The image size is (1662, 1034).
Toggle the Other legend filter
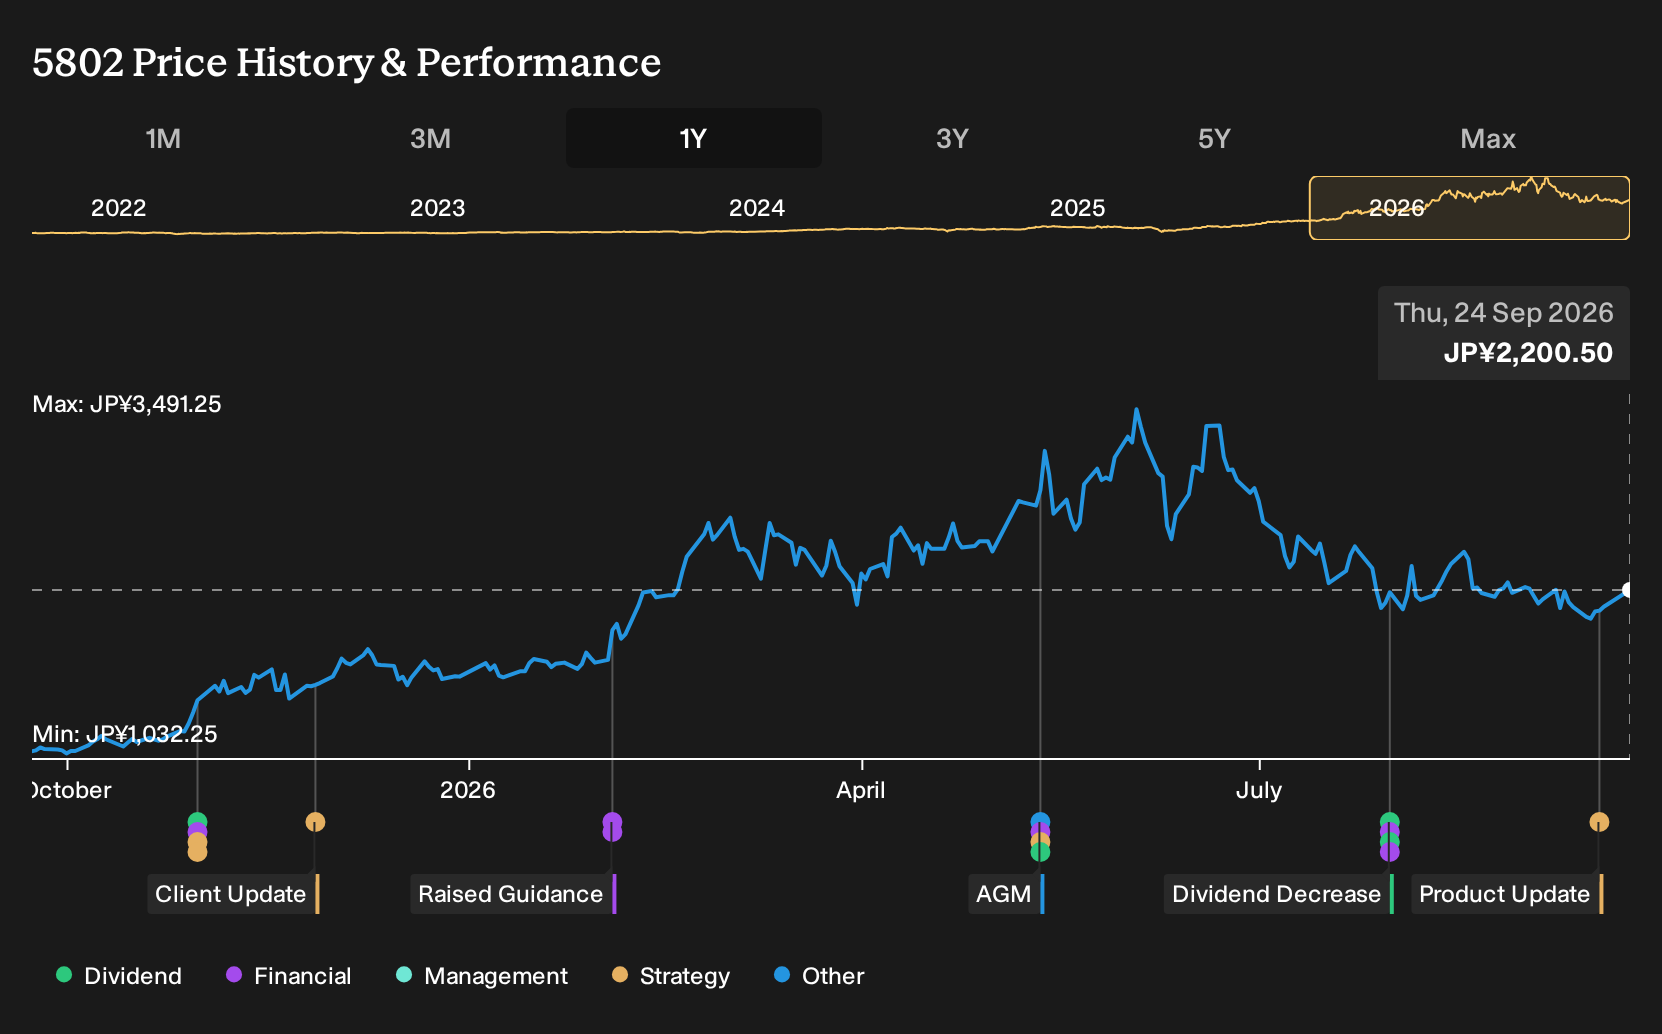[x=819, y=976]
